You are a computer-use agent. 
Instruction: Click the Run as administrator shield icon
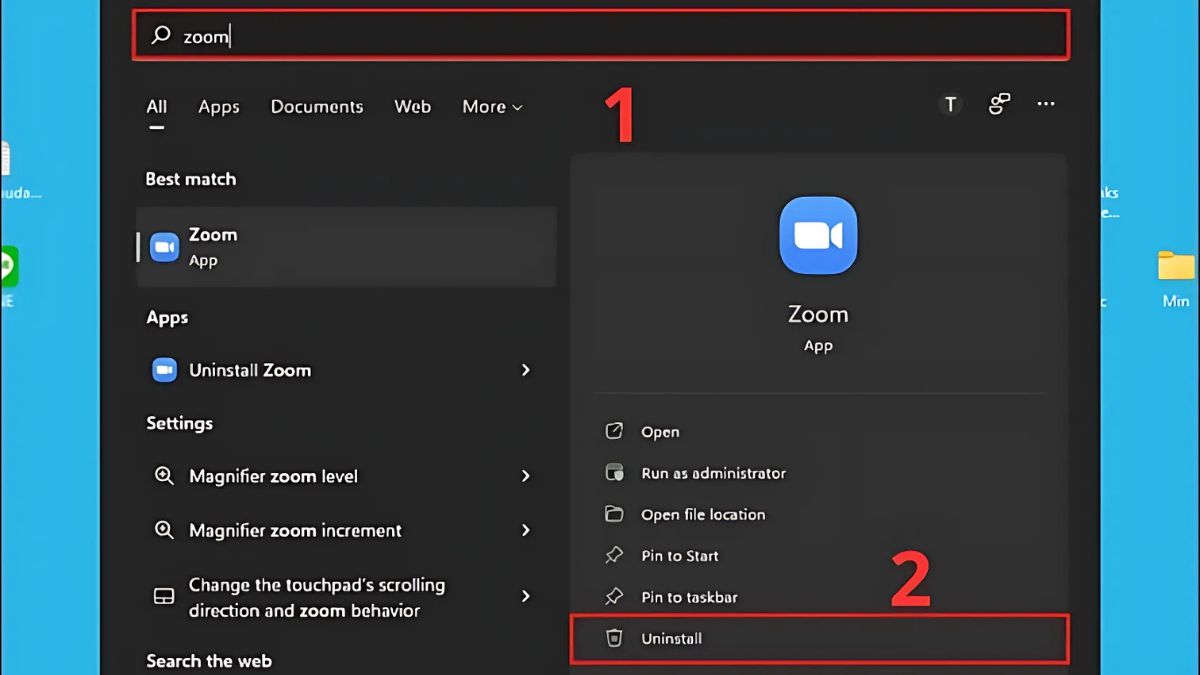[x=614, y=473]
